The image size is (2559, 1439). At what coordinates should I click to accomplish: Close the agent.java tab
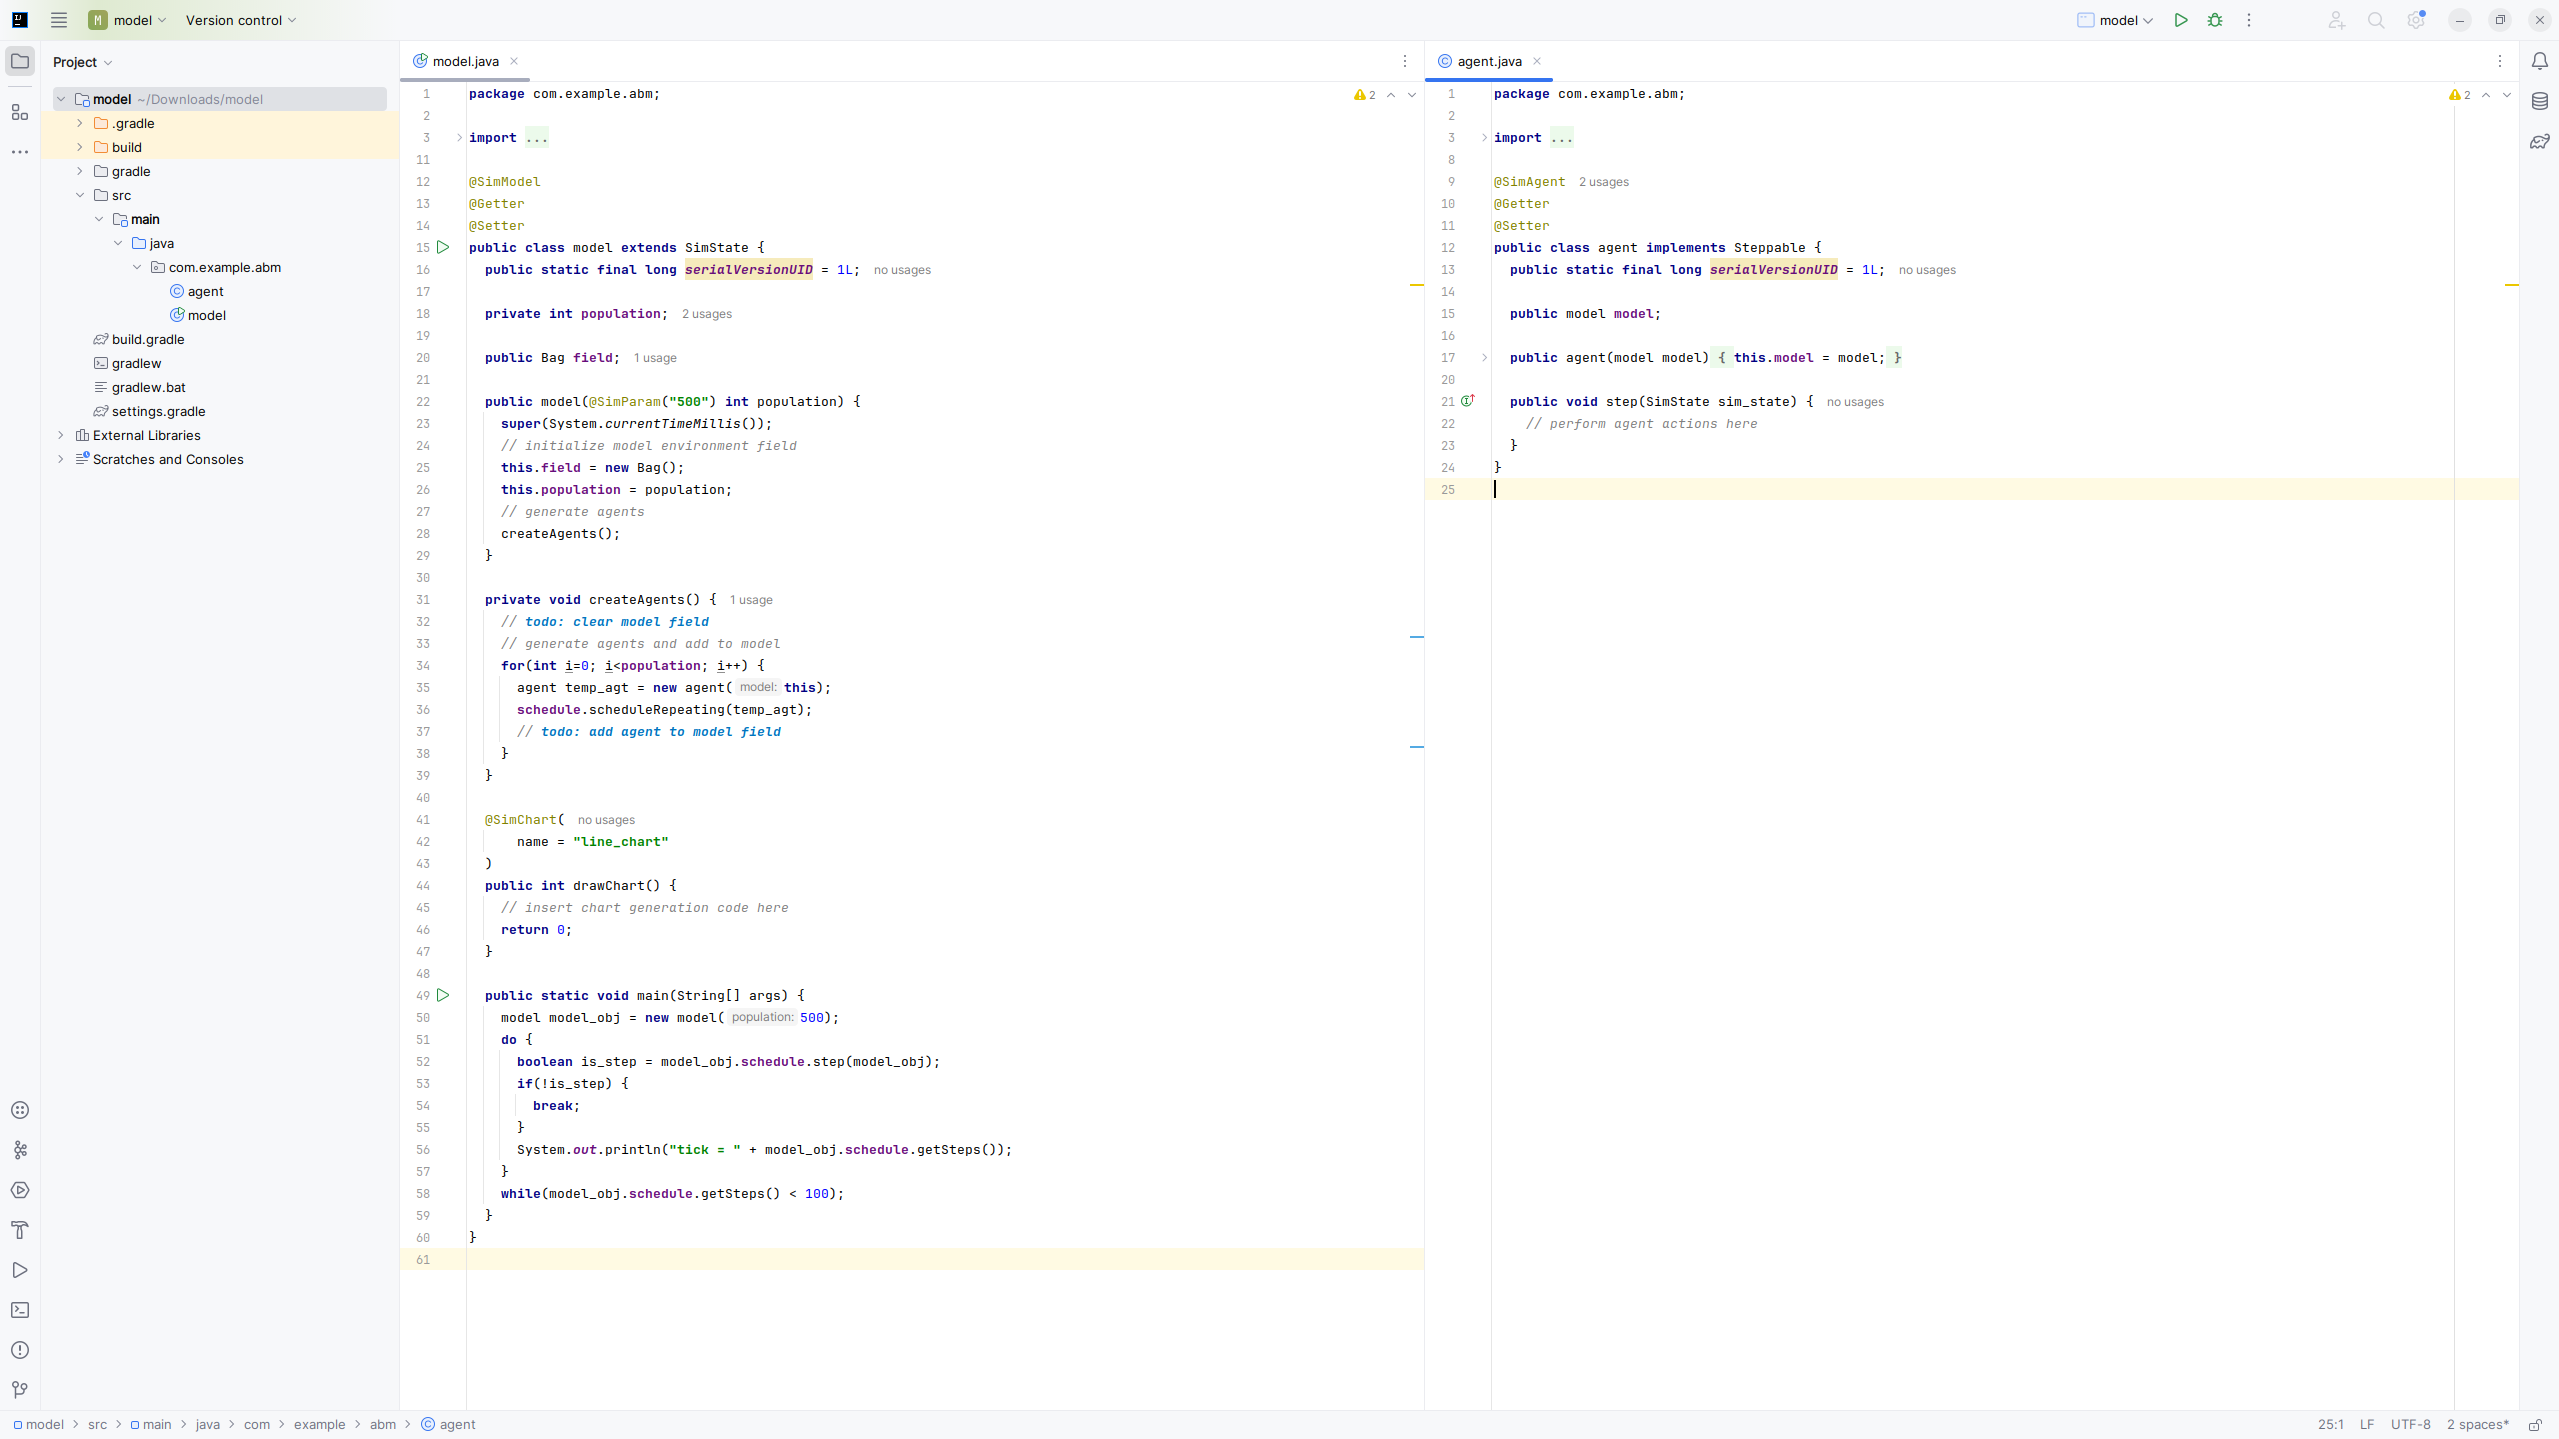[1537, 61]
